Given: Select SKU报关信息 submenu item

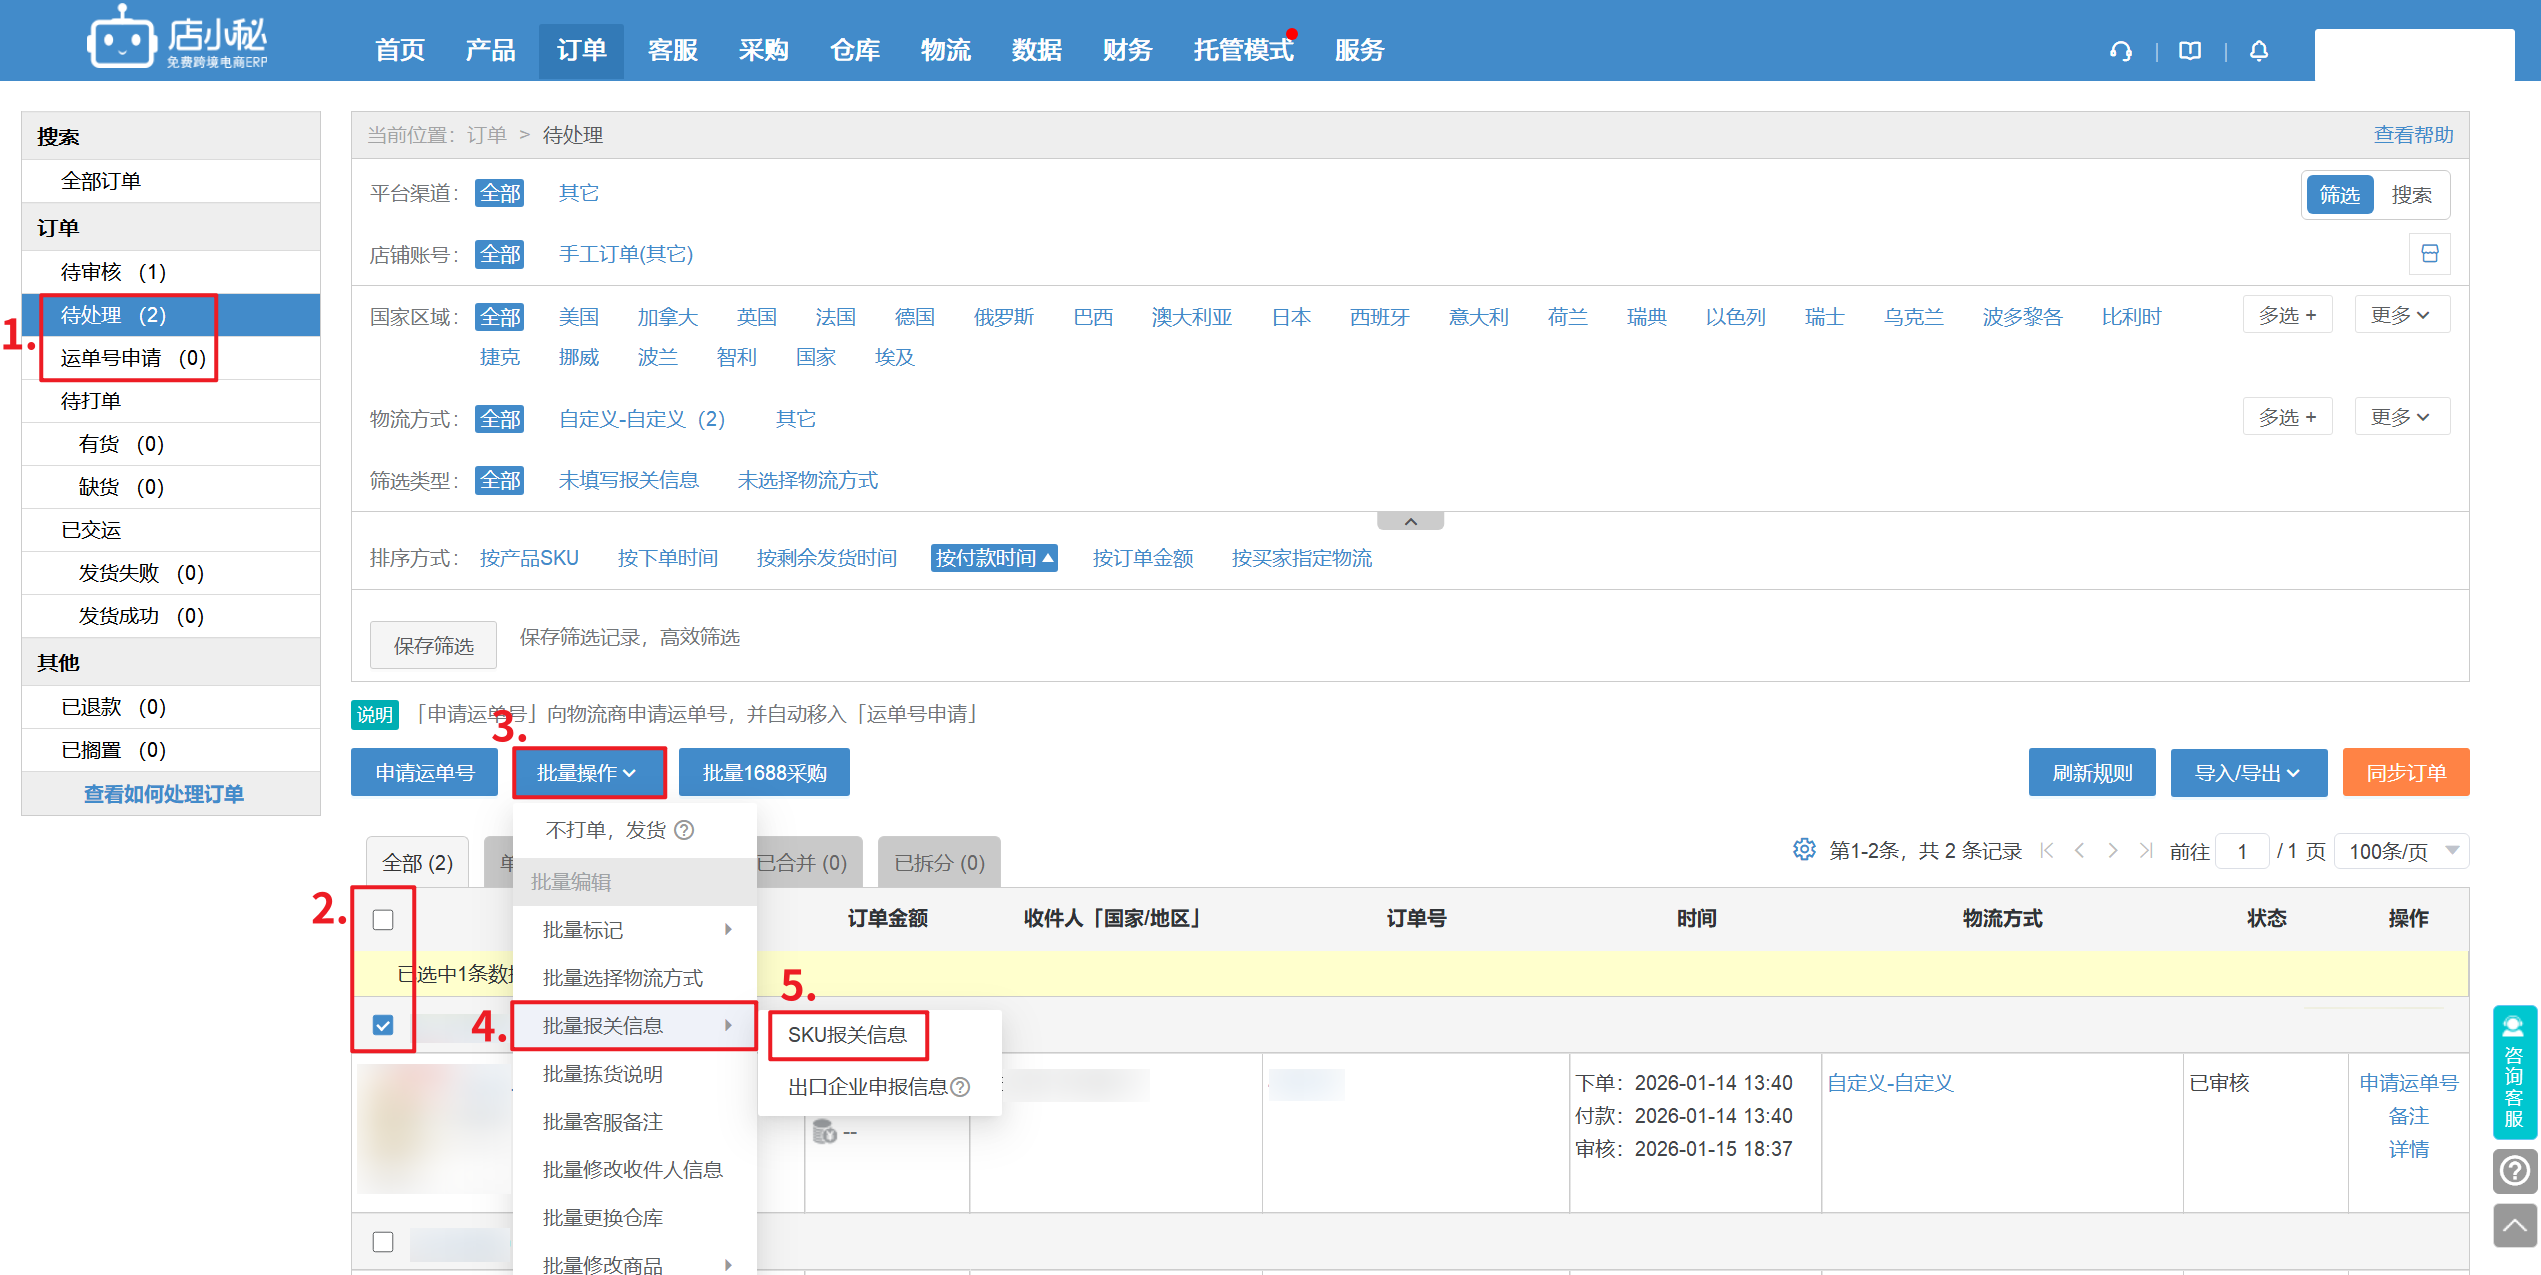Looking at the screenshot, I should tap(848, 1035).
